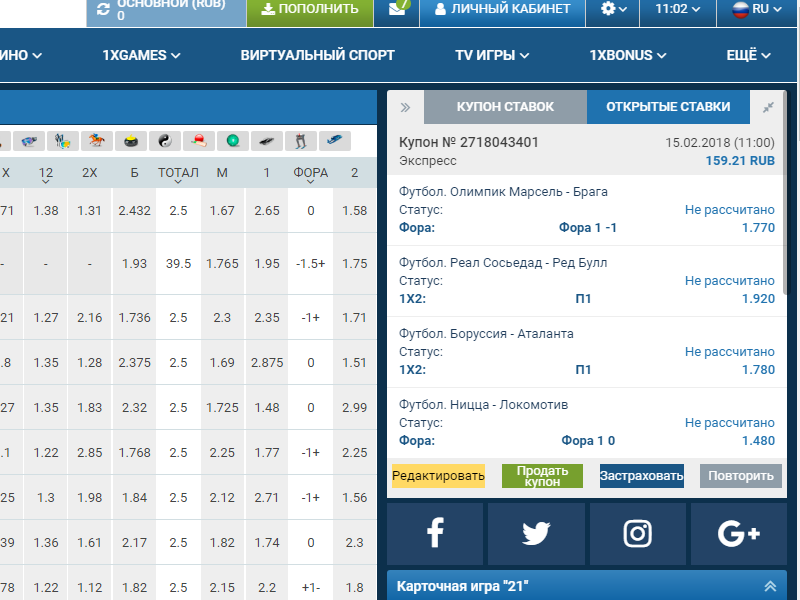
Task: Select odds 2.875 in column 1
Action: pyautogui.click(x=267, y=363)
